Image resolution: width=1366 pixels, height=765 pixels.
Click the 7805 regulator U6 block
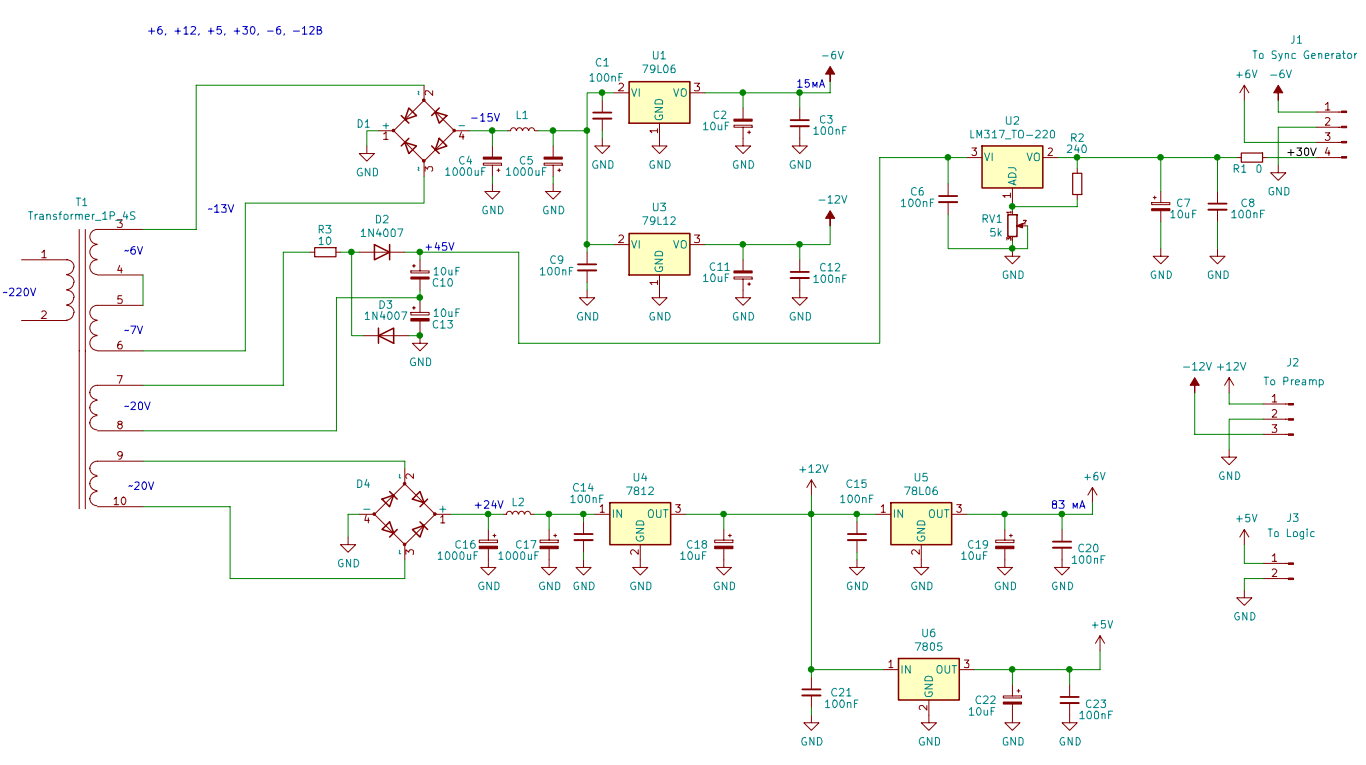(928, 678)
